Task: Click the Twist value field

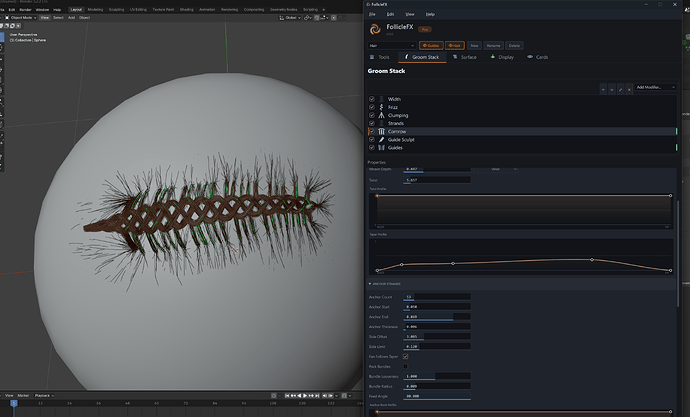Action: click(437, 180)
